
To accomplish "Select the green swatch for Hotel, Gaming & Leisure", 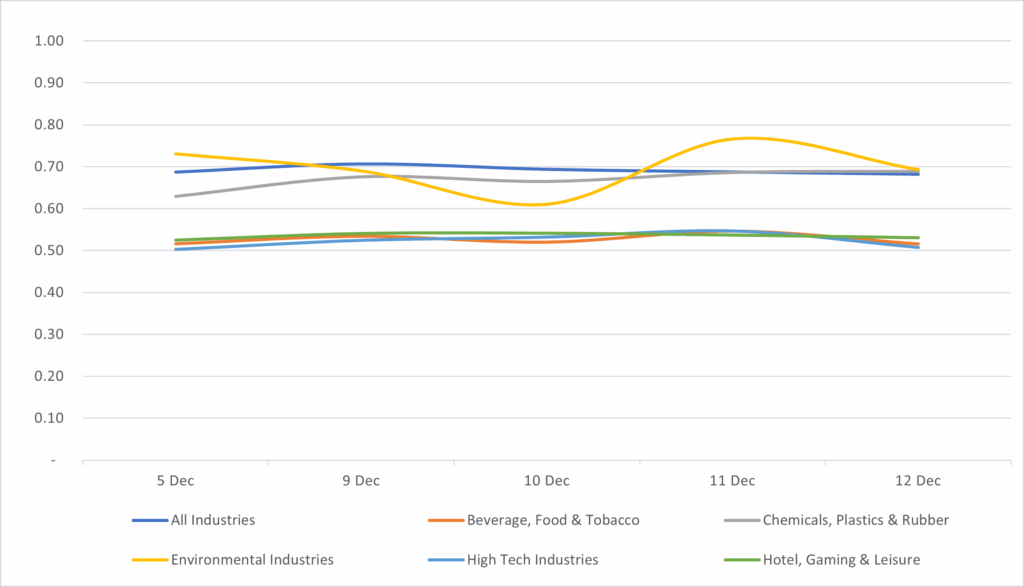I will point(739,560).
